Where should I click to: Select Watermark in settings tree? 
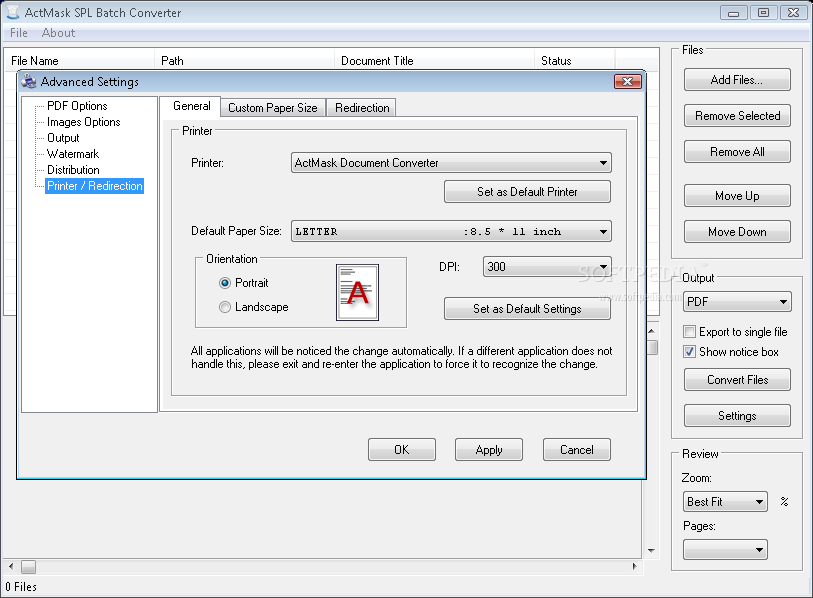[73, 154]
